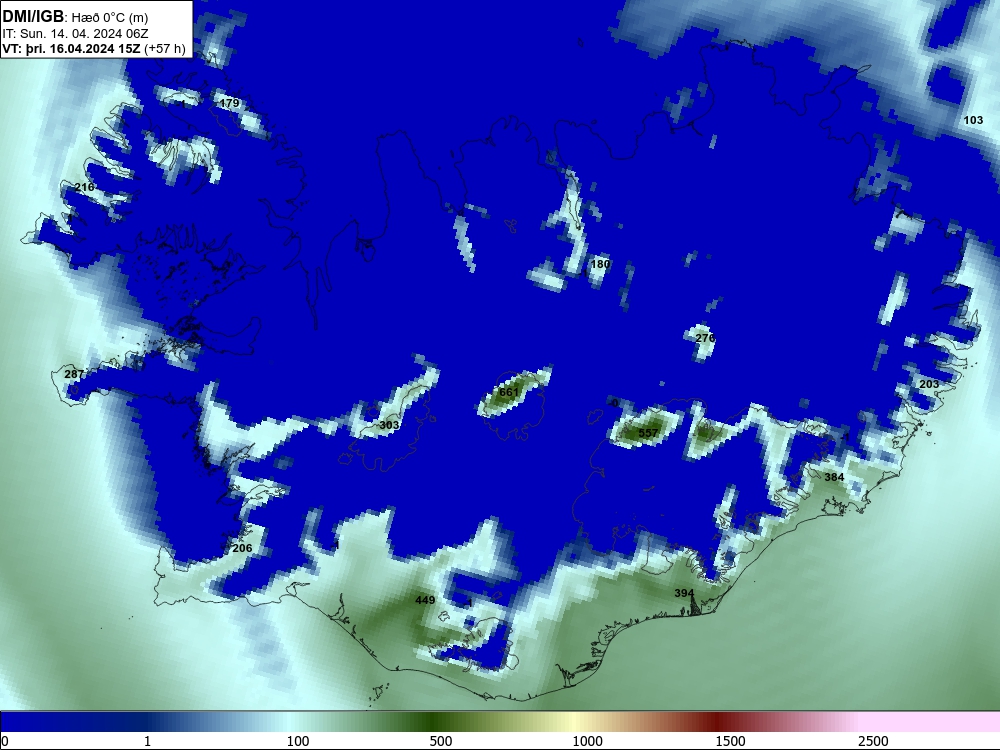Click the 276 value on the map
Screen dimensions: 1000x750
(705, 338)
